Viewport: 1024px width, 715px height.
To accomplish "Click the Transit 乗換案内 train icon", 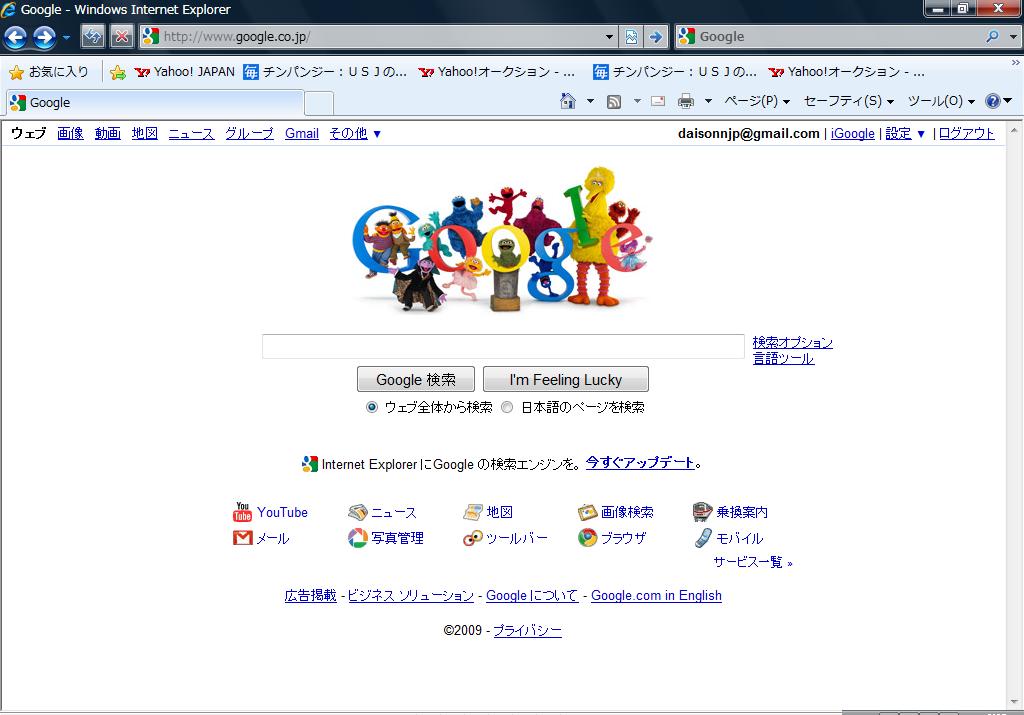I will tap(702, 512).
